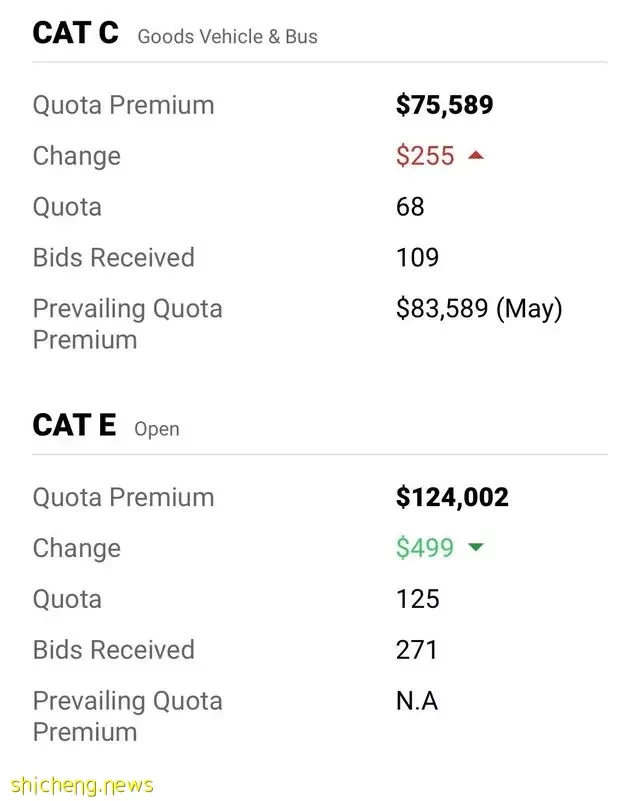
Task: Click the N.A prevailing quota premium value
Action: 417,700
